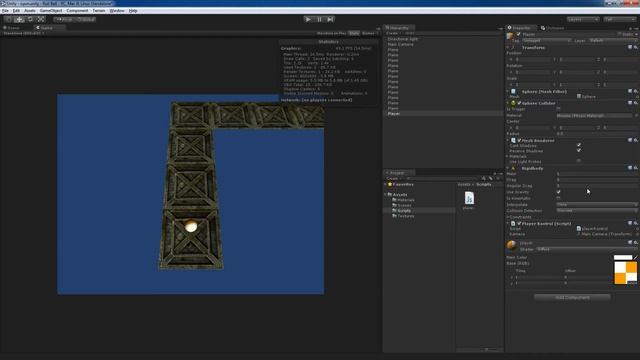Image resolution: width=640 pixels, height=360 pixels.
Task: Toggle the Stats button in Game view
Action: pyautogui.click(x=354, y=33)
